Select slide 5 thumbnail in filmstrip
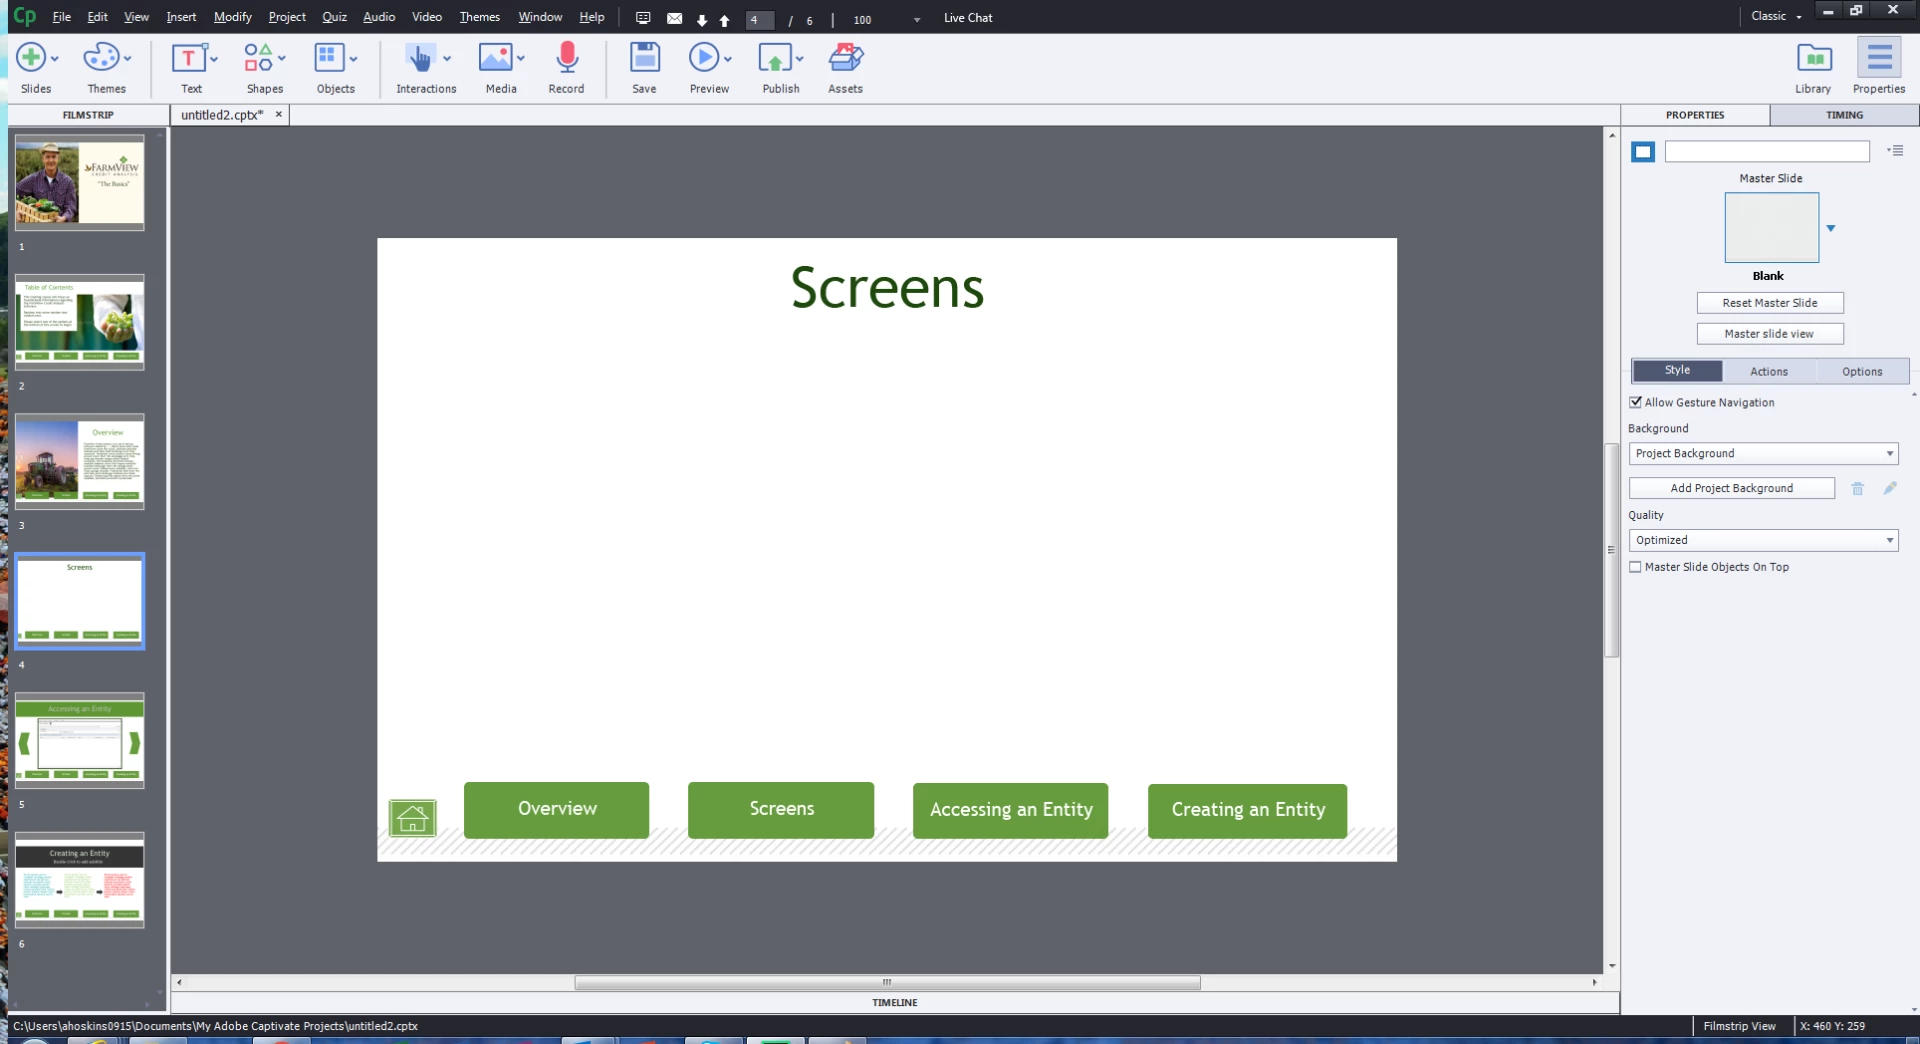Viewport: 1920px width, 1044px height. point(80,740)
